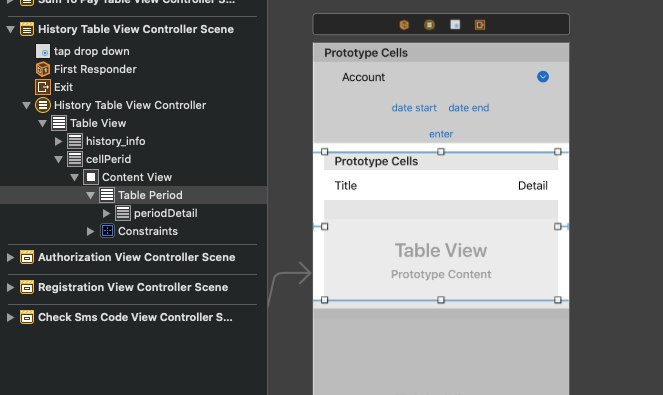This screenshot has height=395, width=663.
Task: Expand the history_info cell row
Action: pos(58,141)
